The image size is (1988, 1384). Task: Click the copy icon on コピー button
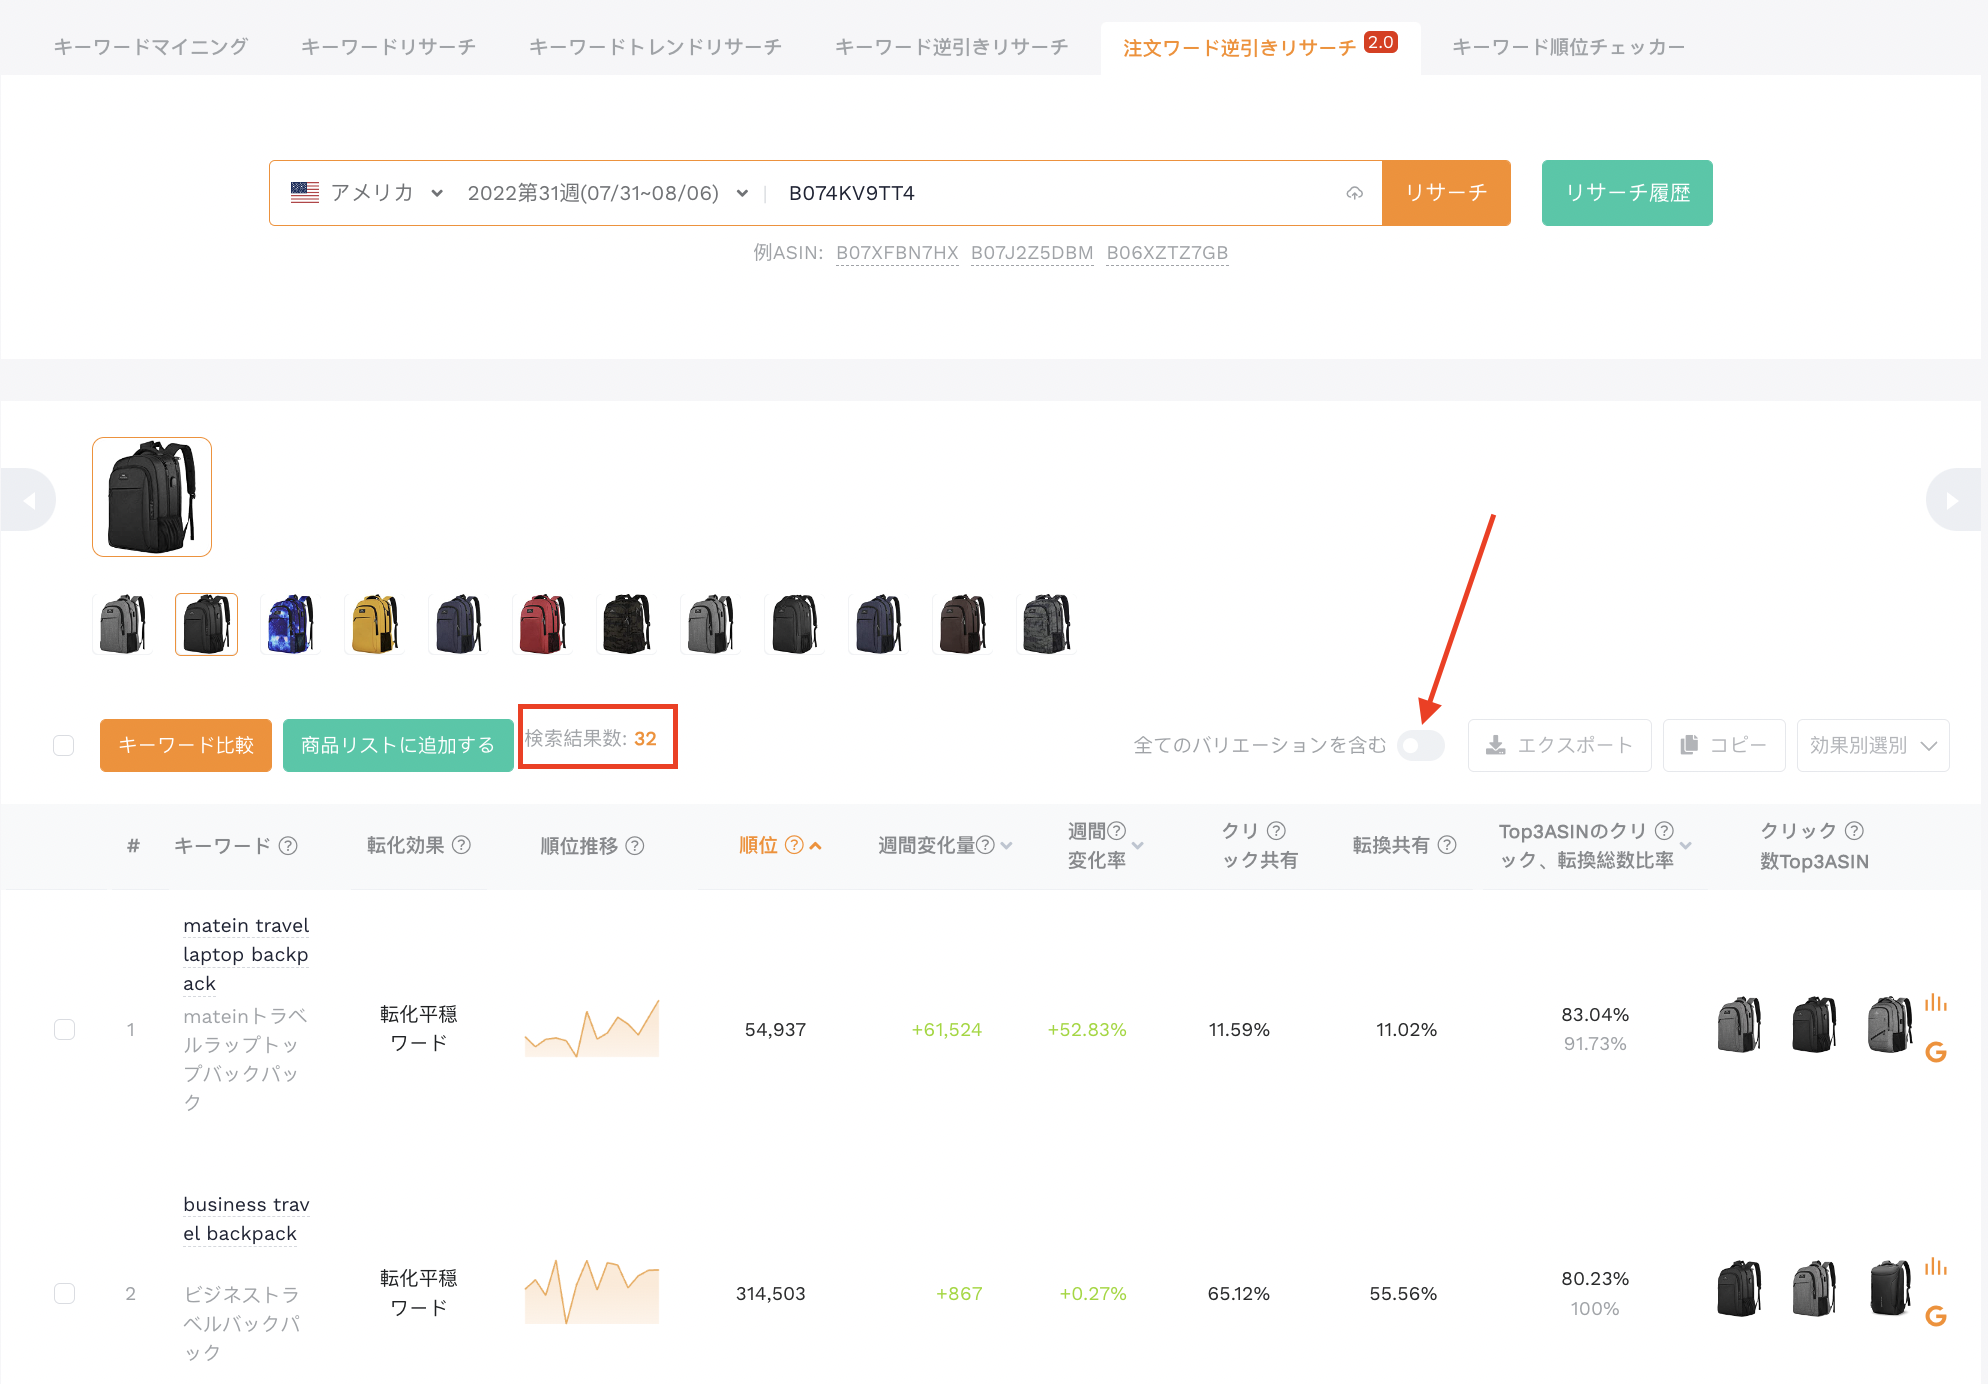coord(1690,745)
